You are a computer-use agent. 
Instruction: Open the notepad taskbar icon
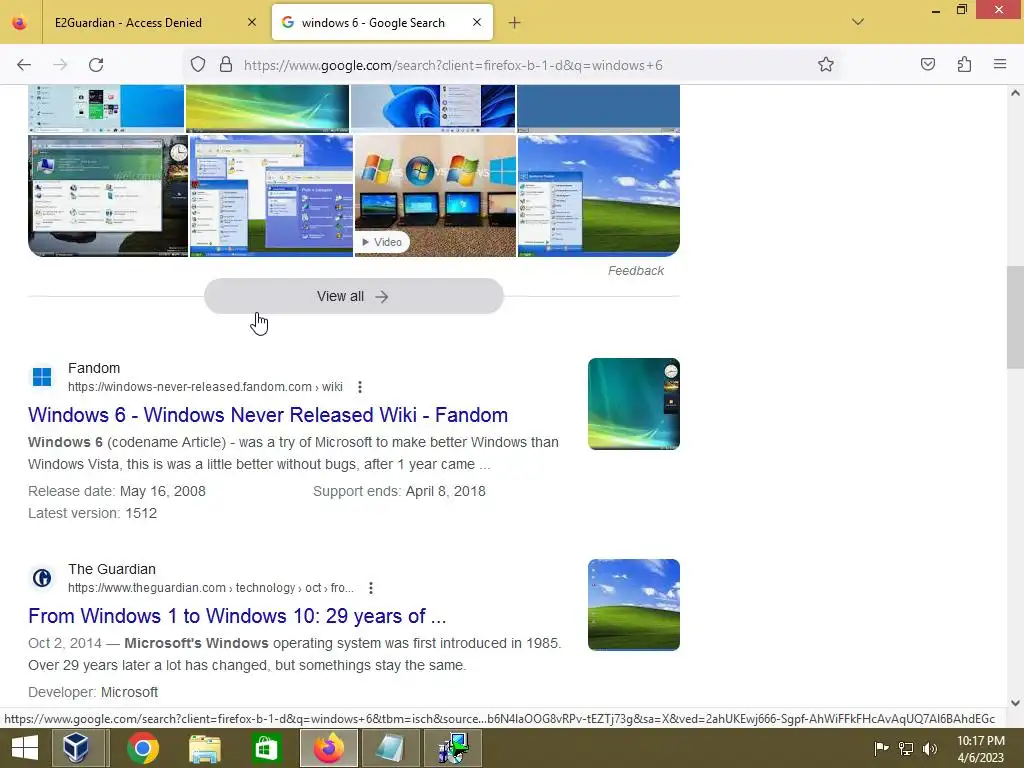click(x=390, y=748)
